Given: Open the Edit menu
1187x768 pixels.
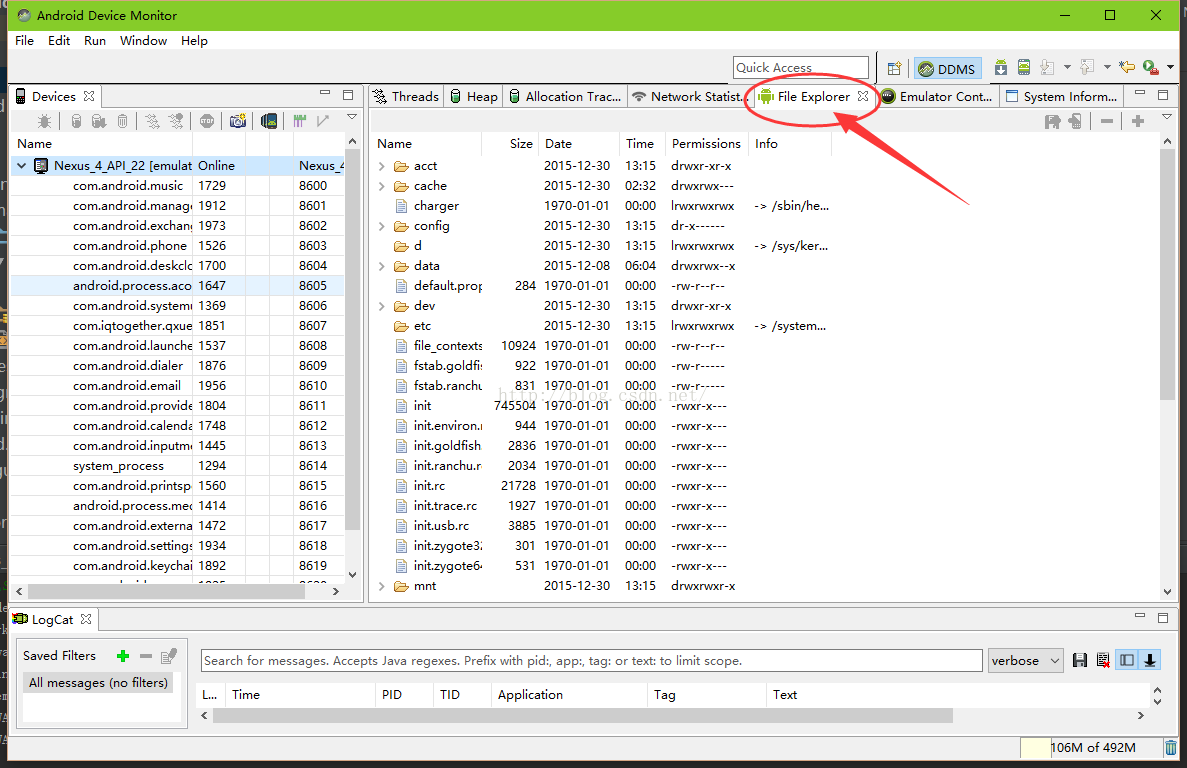Looking at the screenshot, I should [x=59, y=41].
